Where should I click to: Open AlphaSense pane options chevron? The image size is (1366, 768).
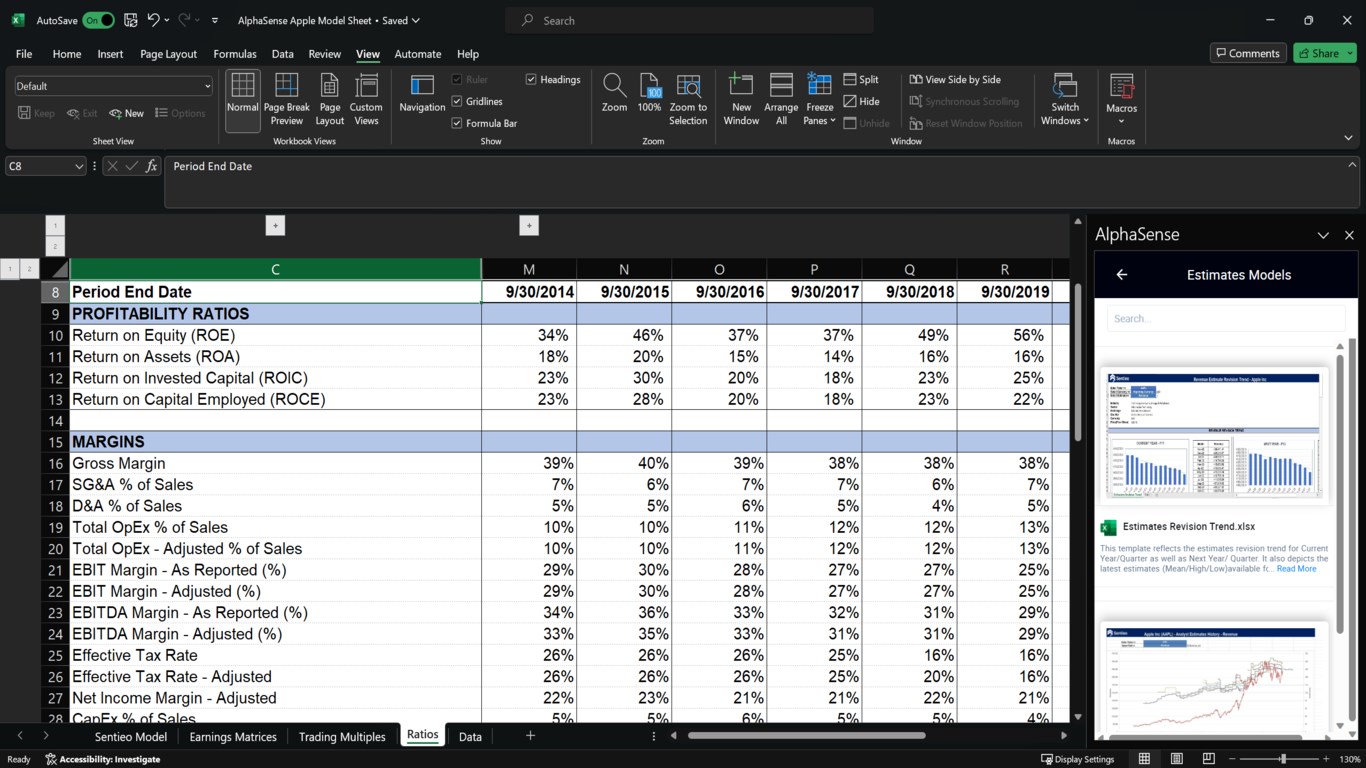(1323, 235)
